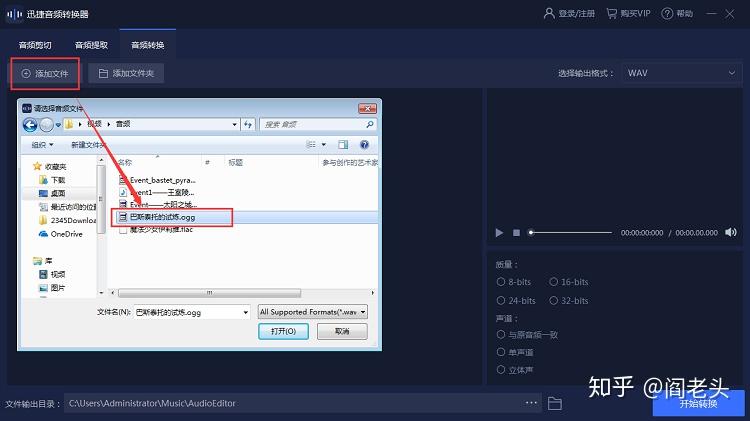Screen dimensions: 750x421
Task: Select the 32-bits quality option
Action: pyautogui.click(x=569, y=300)
